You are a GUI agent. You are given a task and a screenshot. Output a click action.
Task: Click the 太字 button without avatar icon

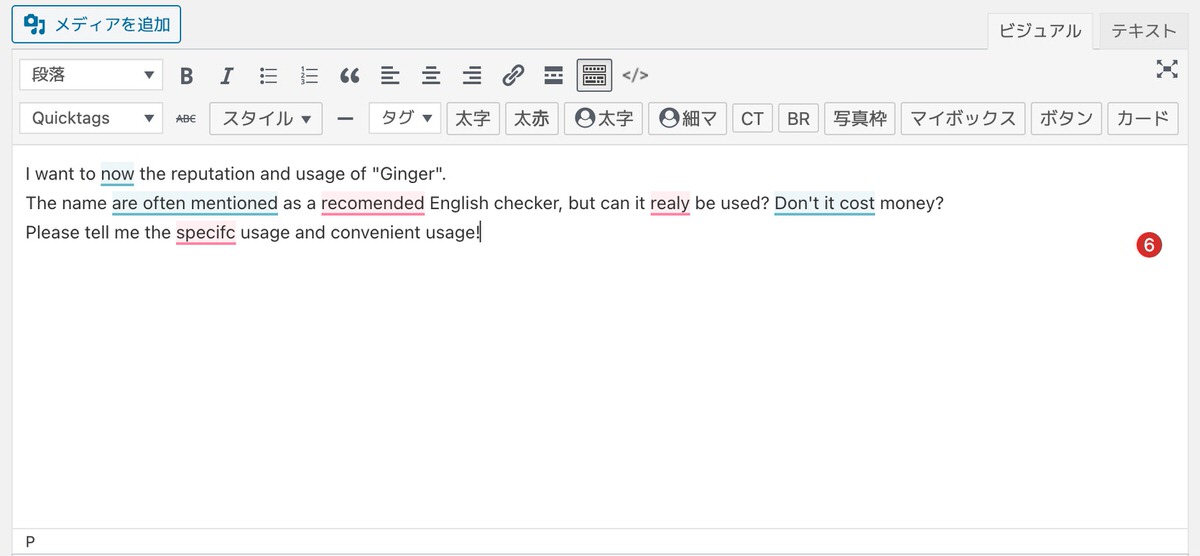[472, 118]
